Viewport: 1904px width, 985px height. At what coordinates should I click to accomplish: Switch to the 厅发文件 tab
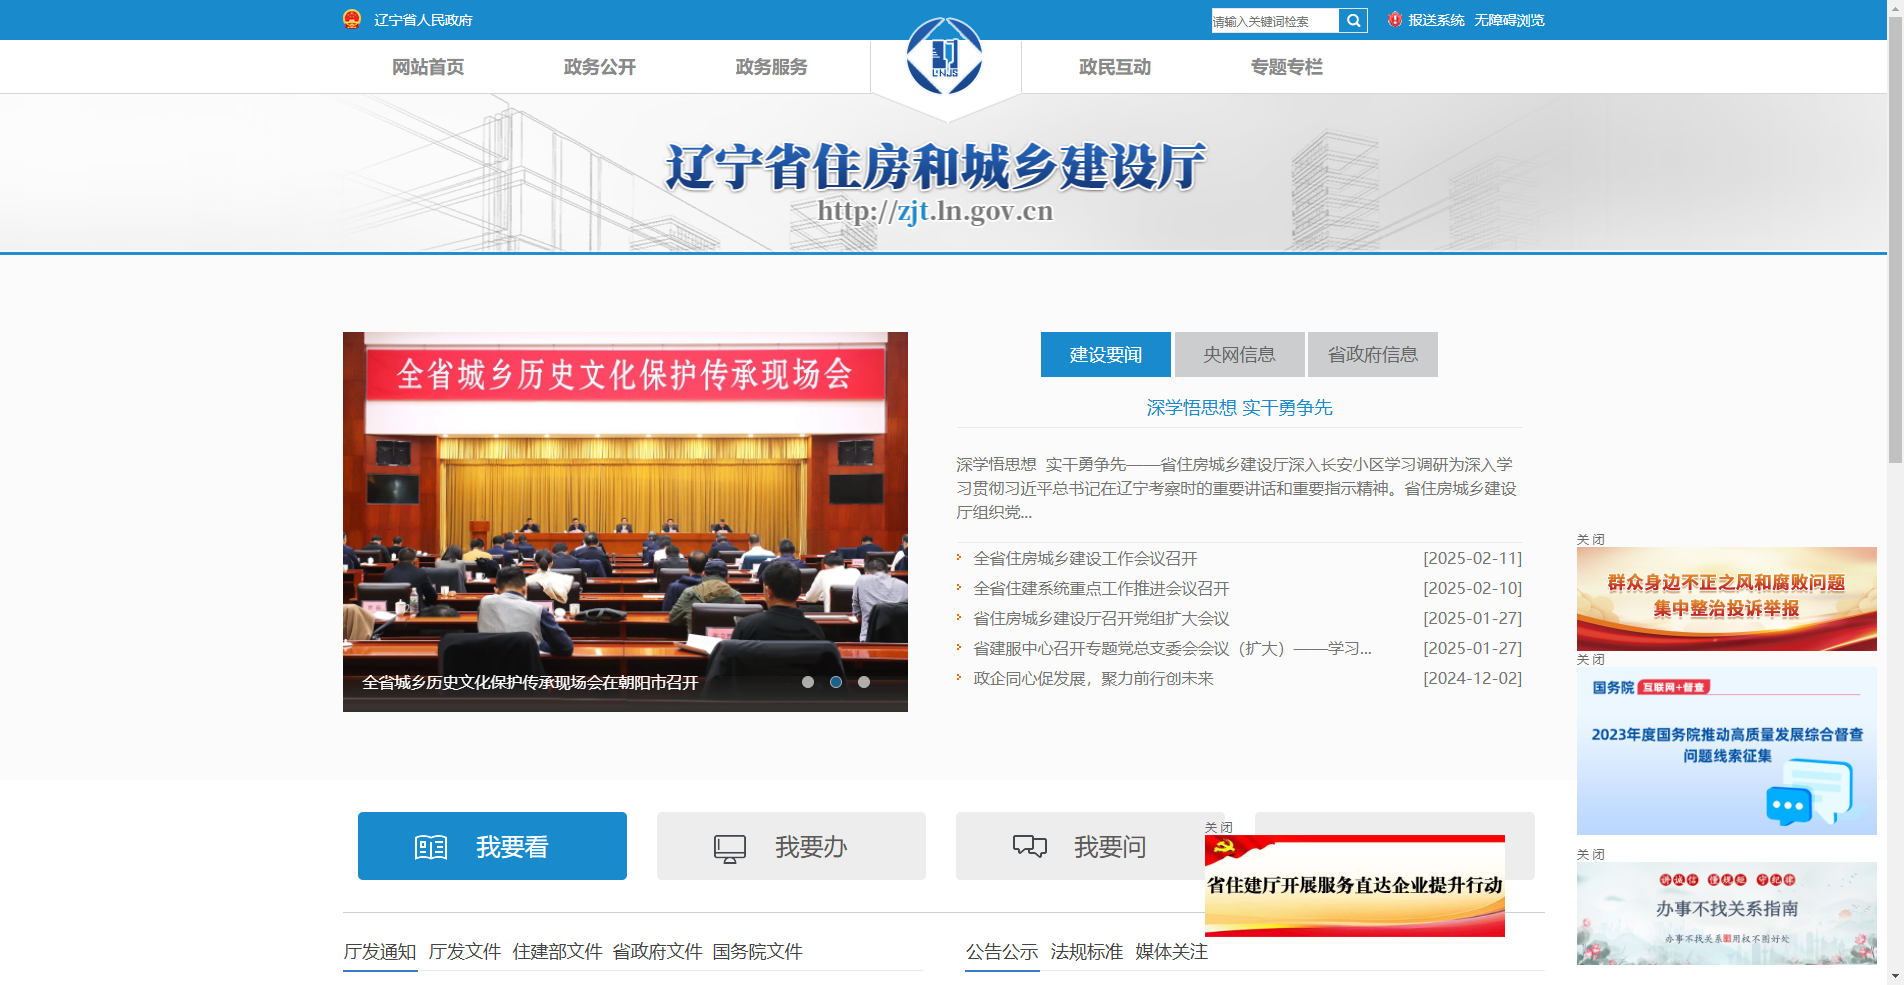[466, 952]
